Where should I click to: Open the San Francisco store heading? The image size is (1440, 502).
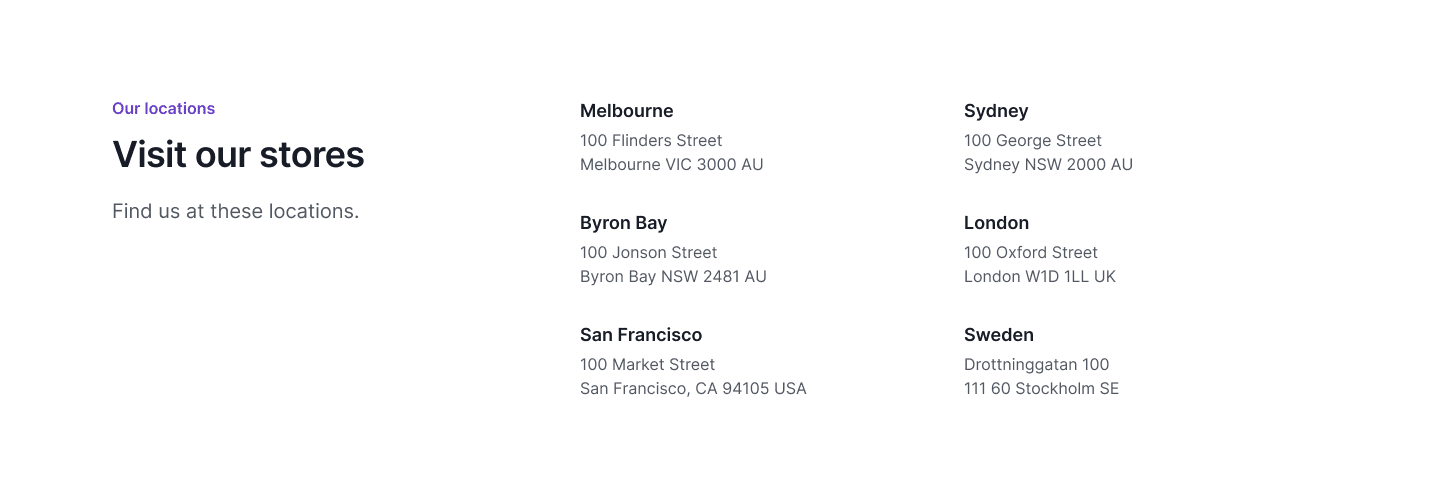641,334
